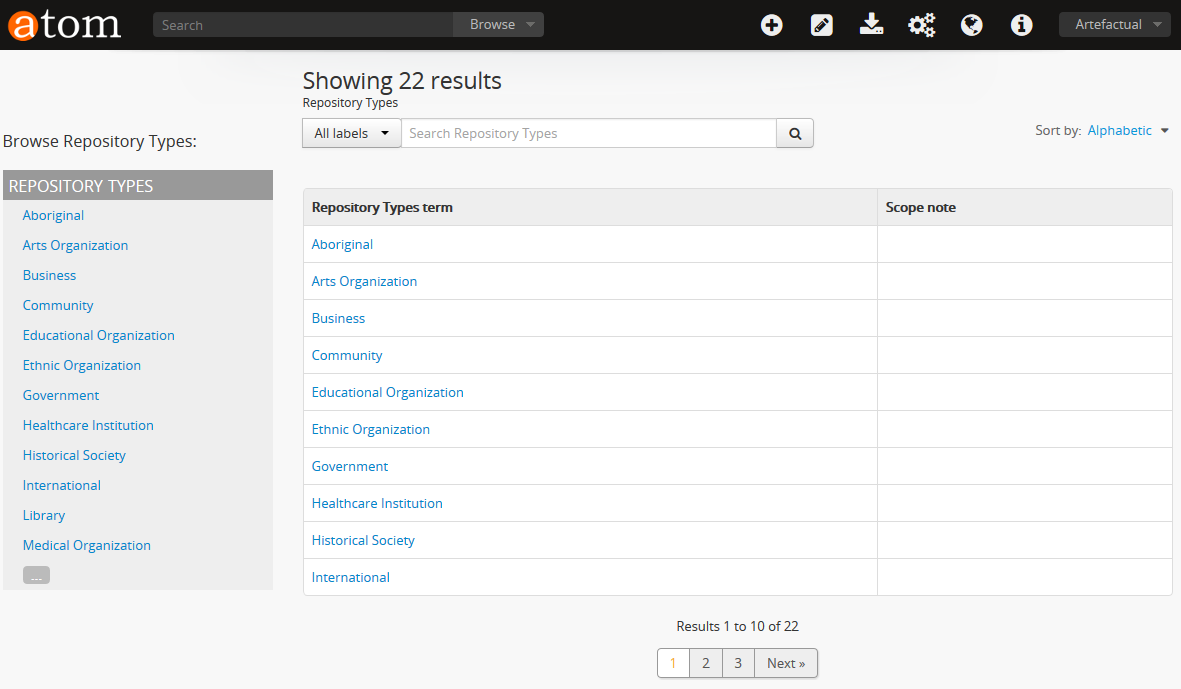This screenshot has width=1181, height=689.
Task: Click the AtoM logo in header
Action: [65, 24]
